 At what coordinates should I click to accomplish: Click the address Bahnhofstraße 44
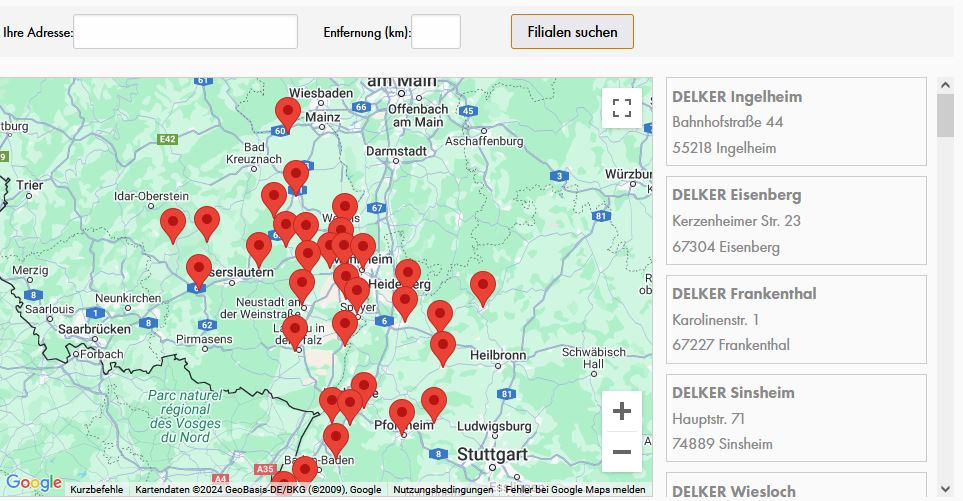tap(727, 122)
